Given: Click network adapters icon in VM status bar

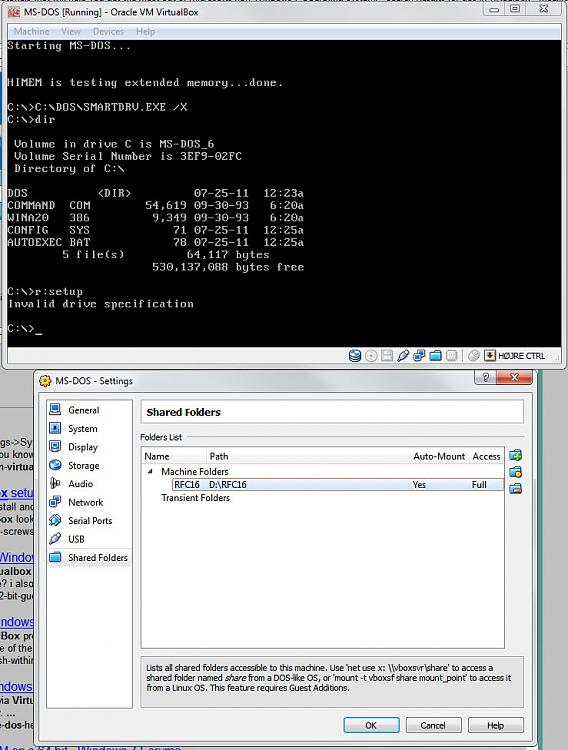Looking at the screenshot, I should (419, 356).
